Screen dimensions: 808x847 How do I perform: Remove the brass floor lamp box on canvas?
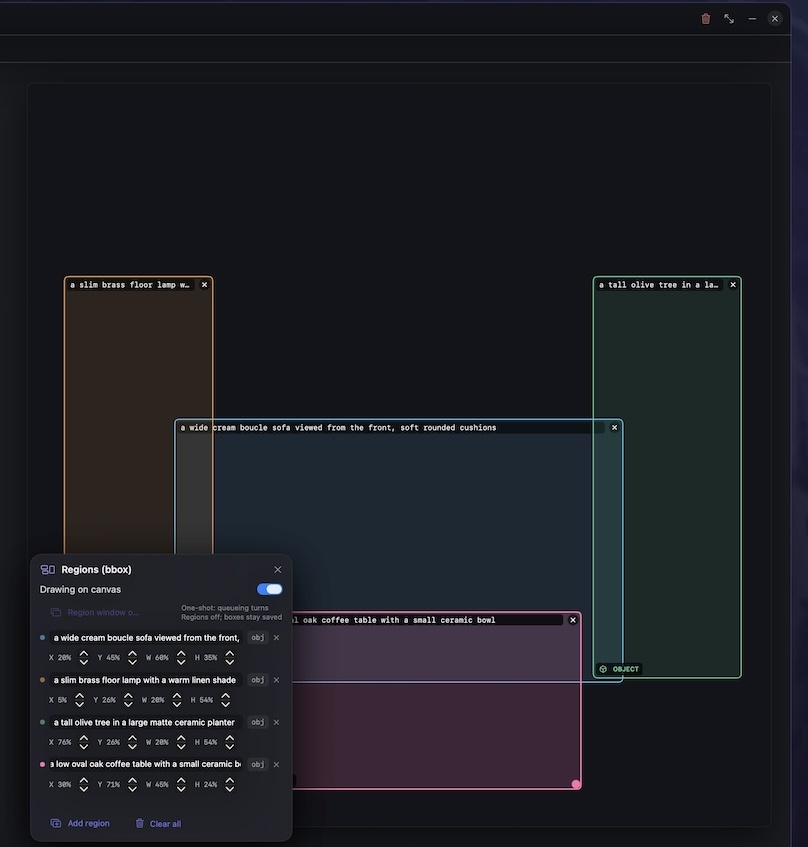click(x=204, y=285)
